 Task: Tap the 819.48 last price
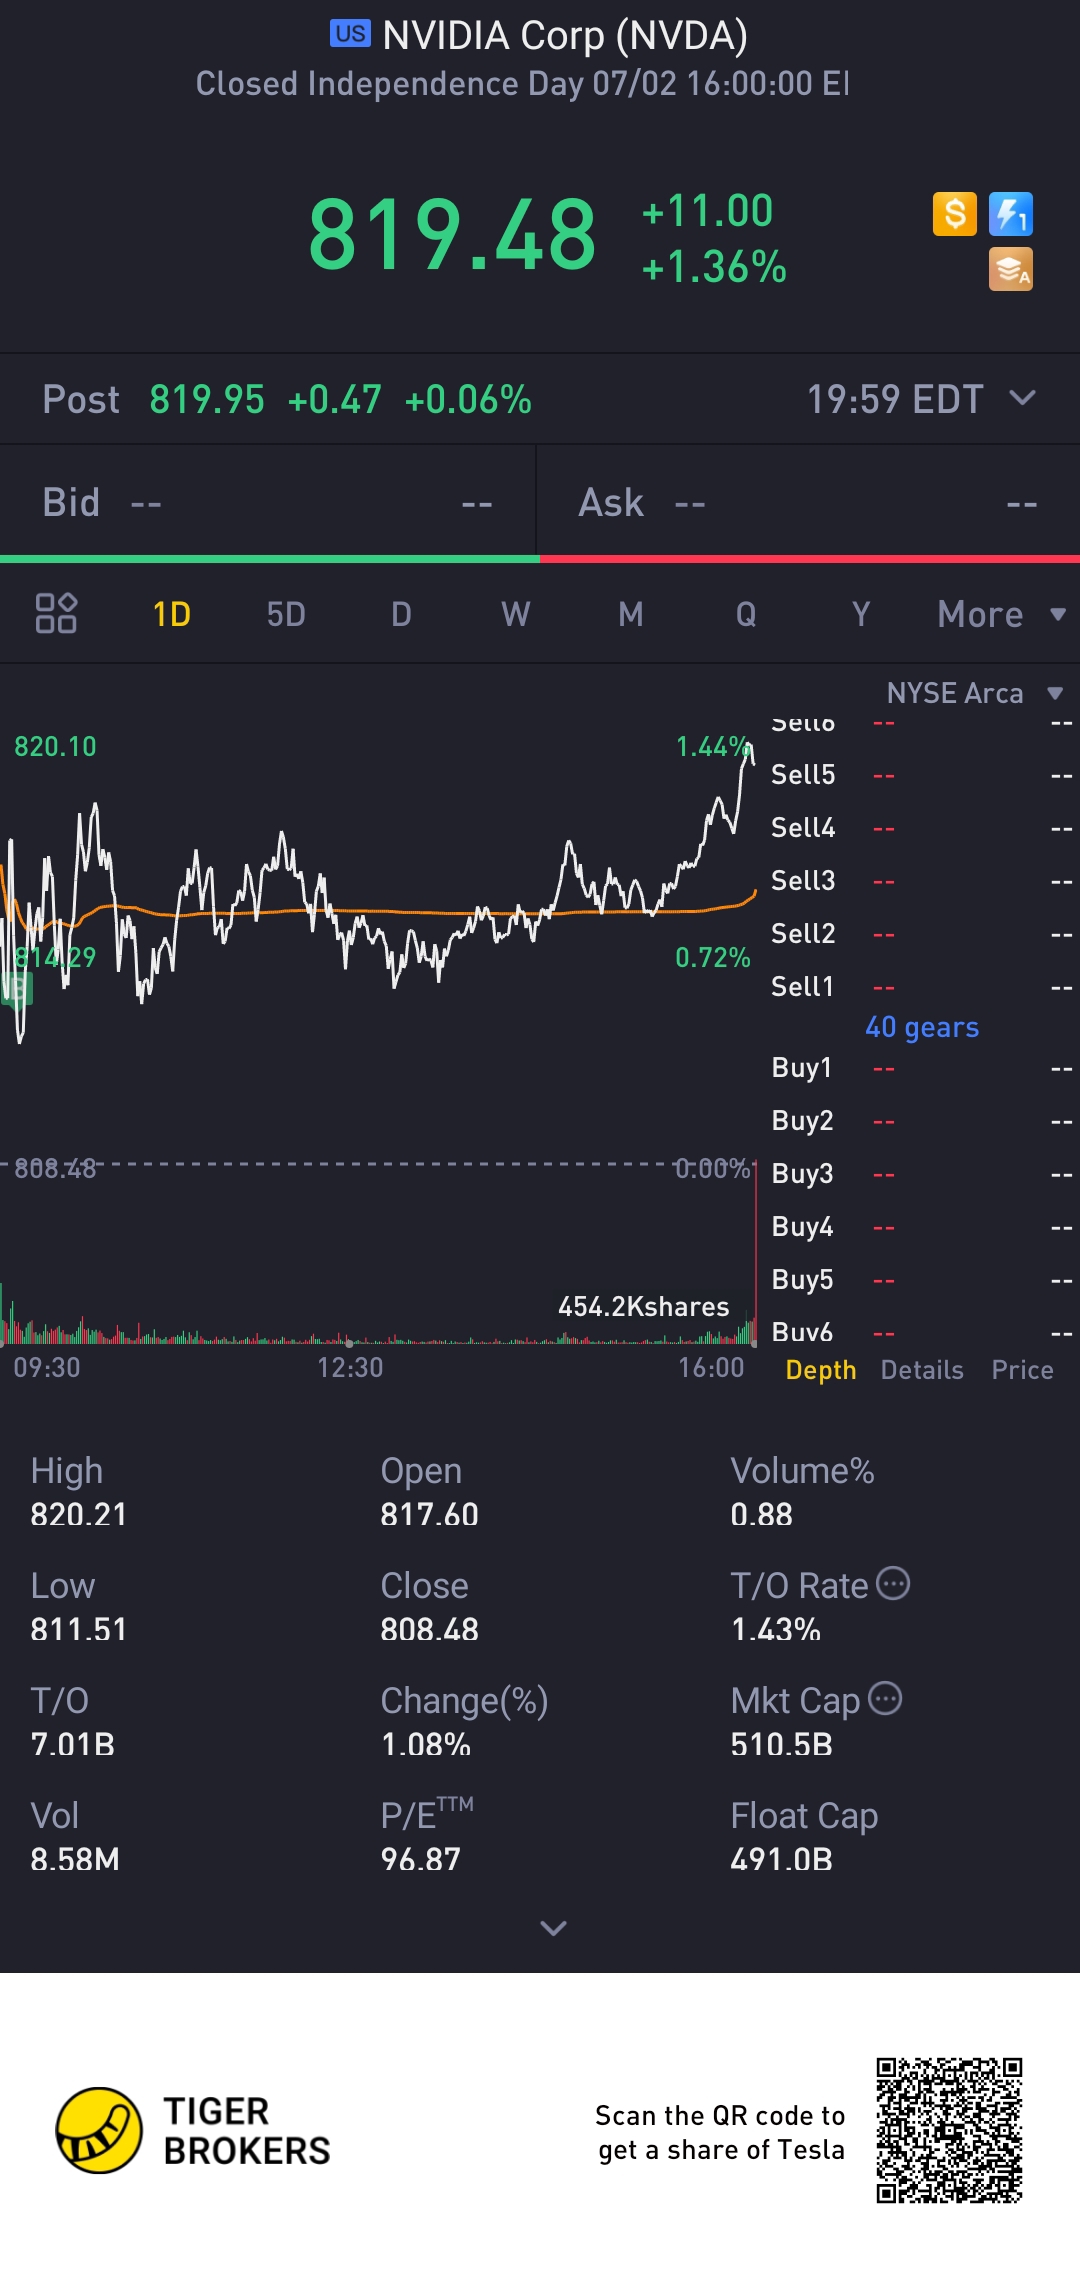452,235
